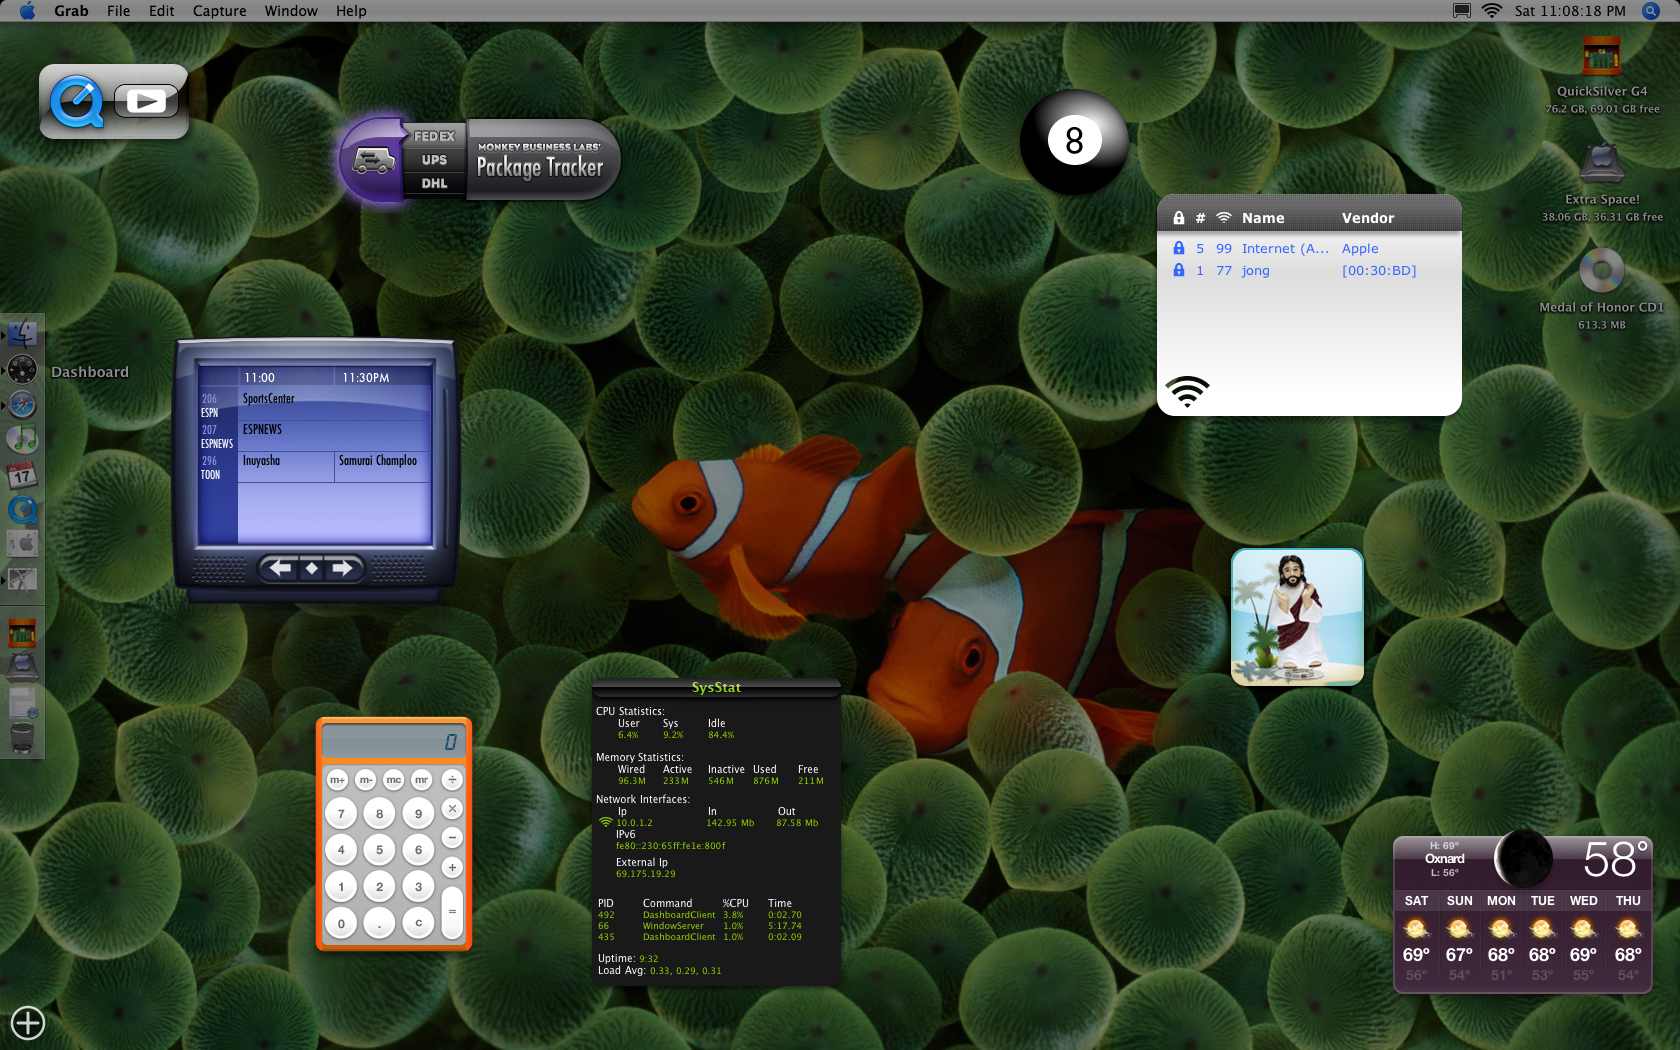Click the Trash in the Dock
Image resolution: width=1680 pixels, height=1050 pixels.
coord(22,738)
